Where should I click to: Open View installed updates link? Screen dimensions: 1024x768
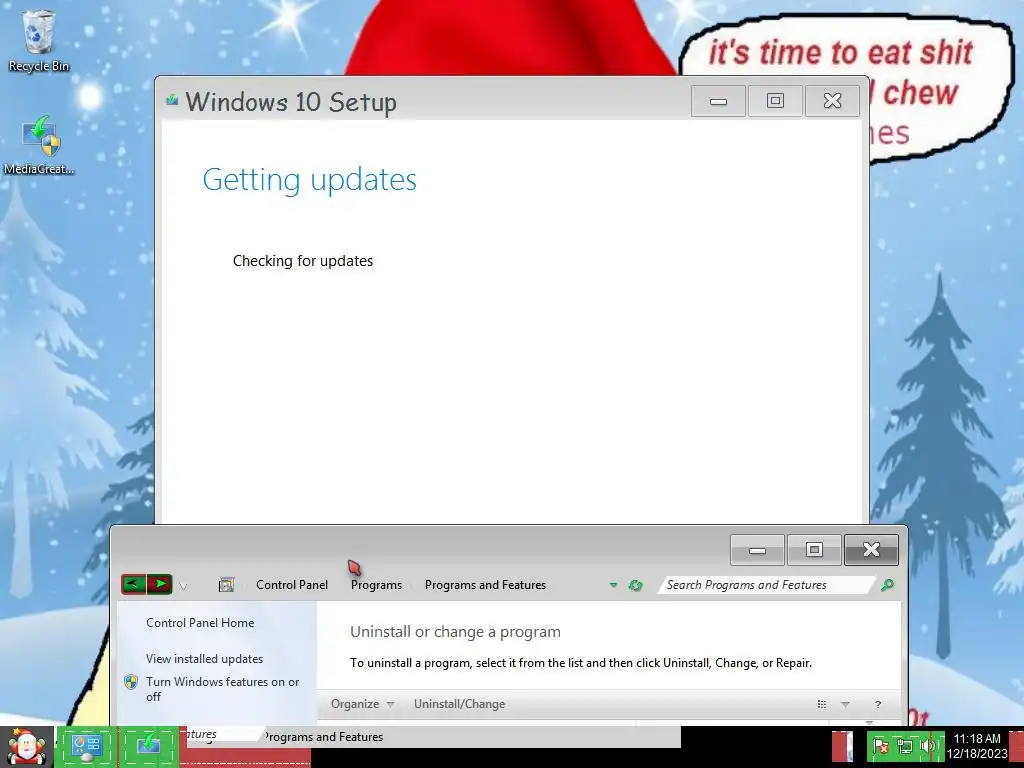(204, 659)
